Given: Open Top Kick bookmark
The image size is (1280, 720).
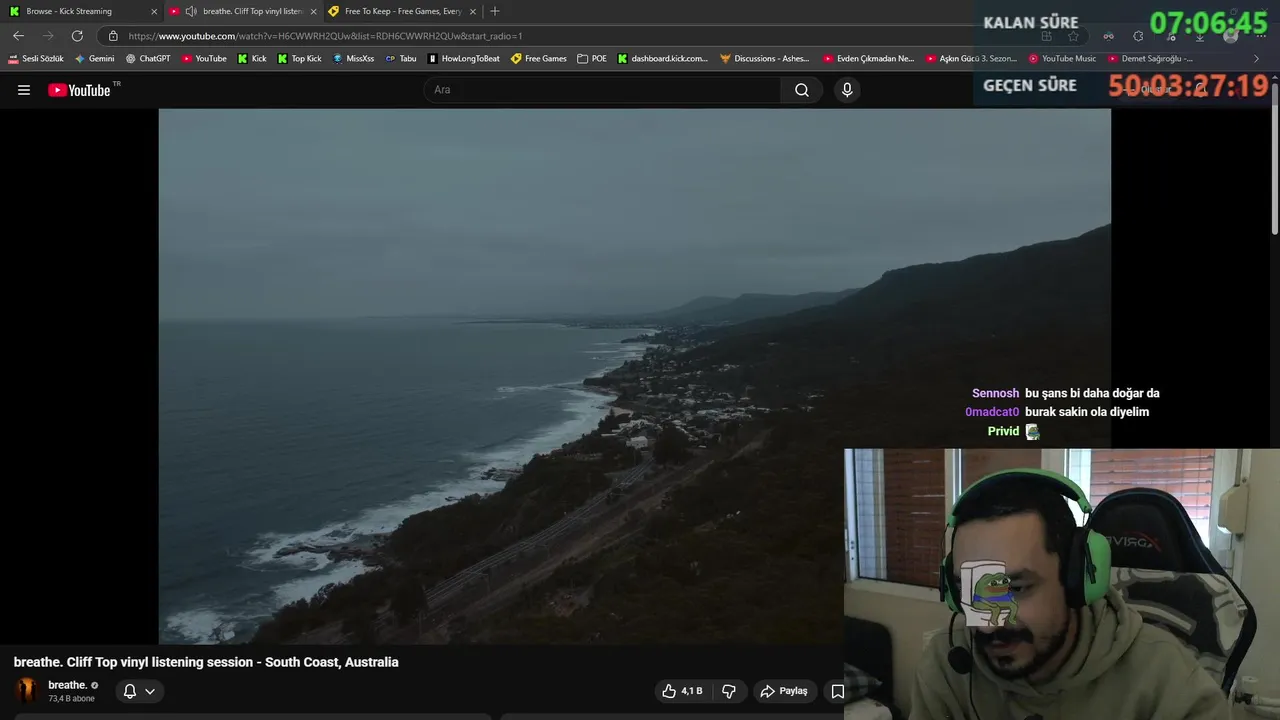Looking at the screenshot, I should click(x=299, y=59).
